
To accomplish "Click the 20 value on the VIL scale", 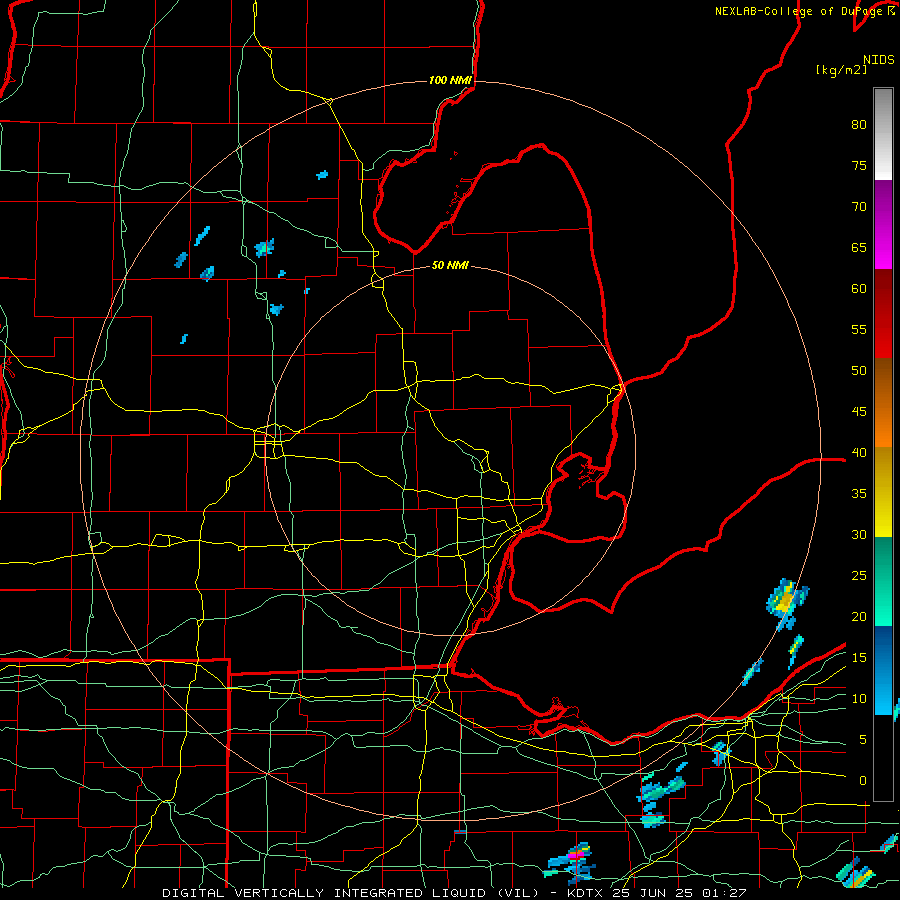I will 859,616.
